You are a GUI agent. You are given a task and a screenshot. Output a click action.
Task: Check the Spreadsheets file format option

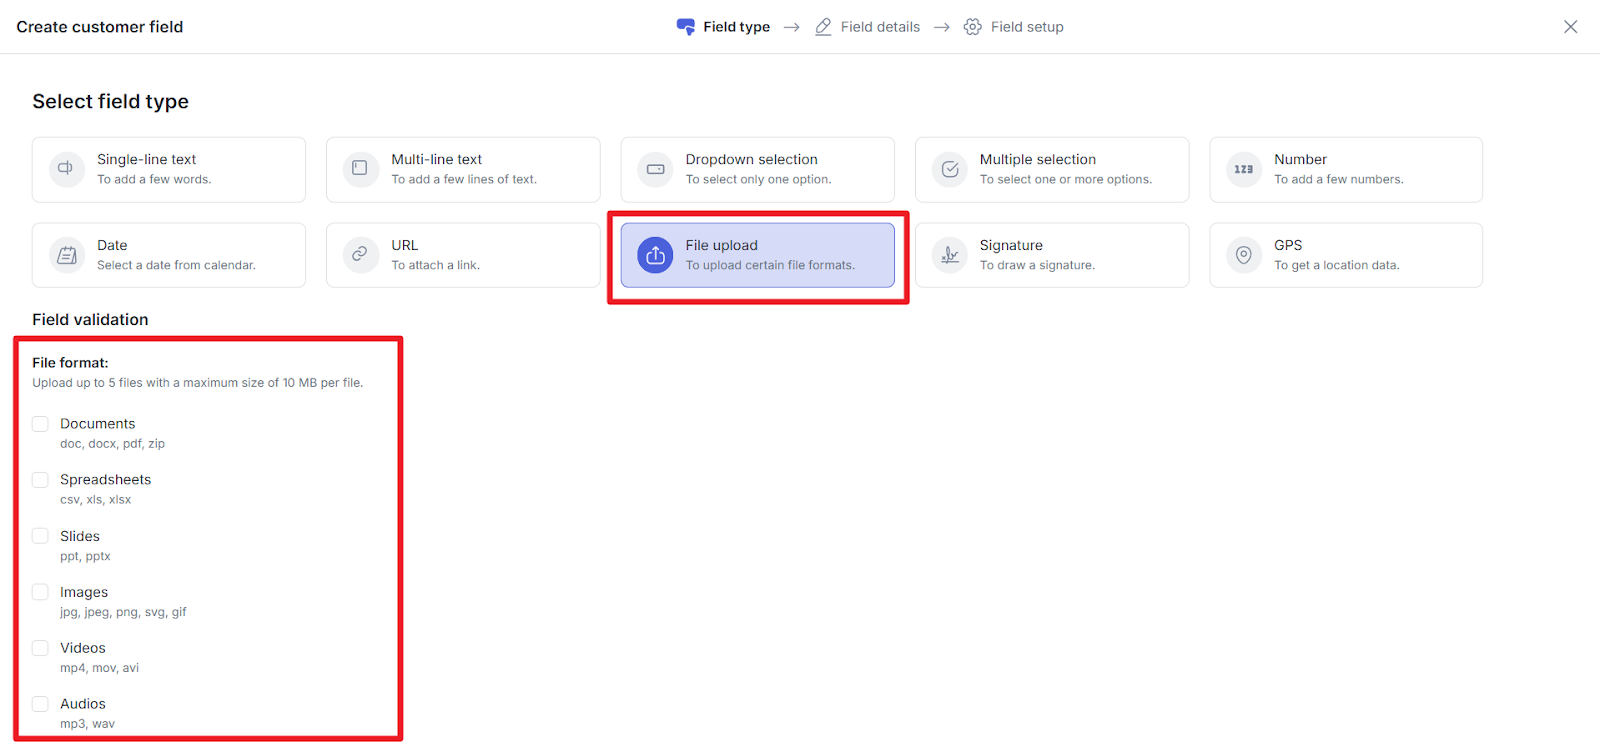coord(40,480)
